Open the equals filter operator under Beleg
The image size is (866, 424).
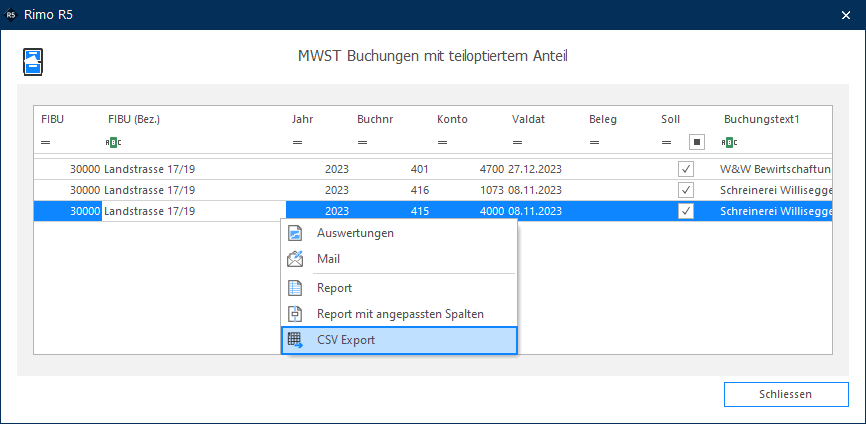pyautogui.click(x=594, y=143)
